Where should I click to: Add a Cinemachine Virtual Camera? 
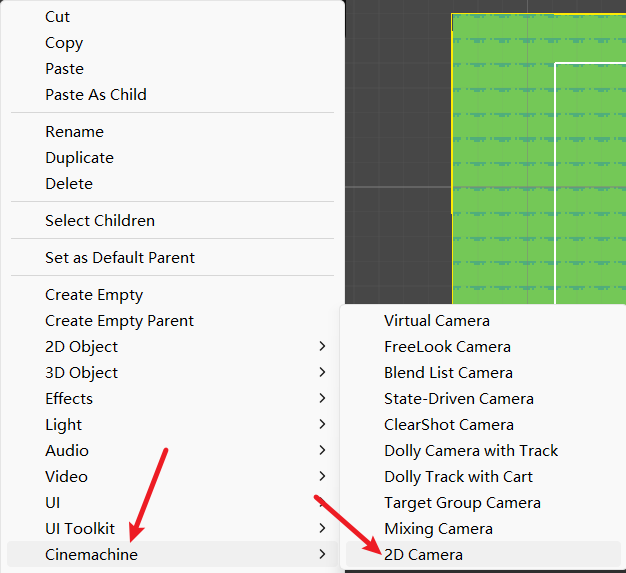click(437, 321)
